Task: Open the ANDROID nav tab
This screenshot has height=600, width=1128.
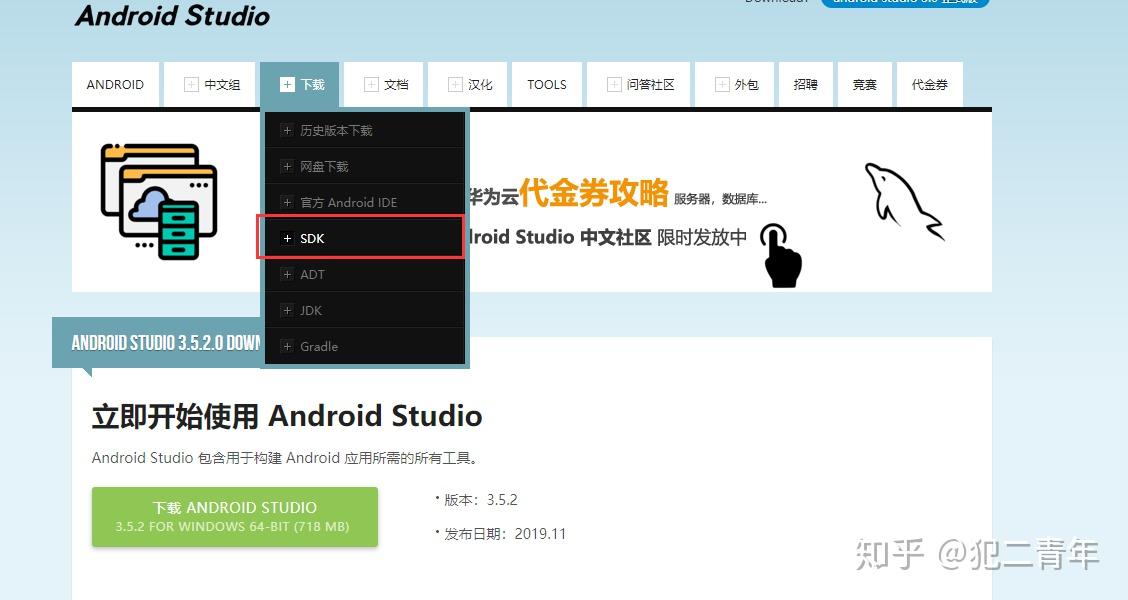Action: (x=115, y=85)
